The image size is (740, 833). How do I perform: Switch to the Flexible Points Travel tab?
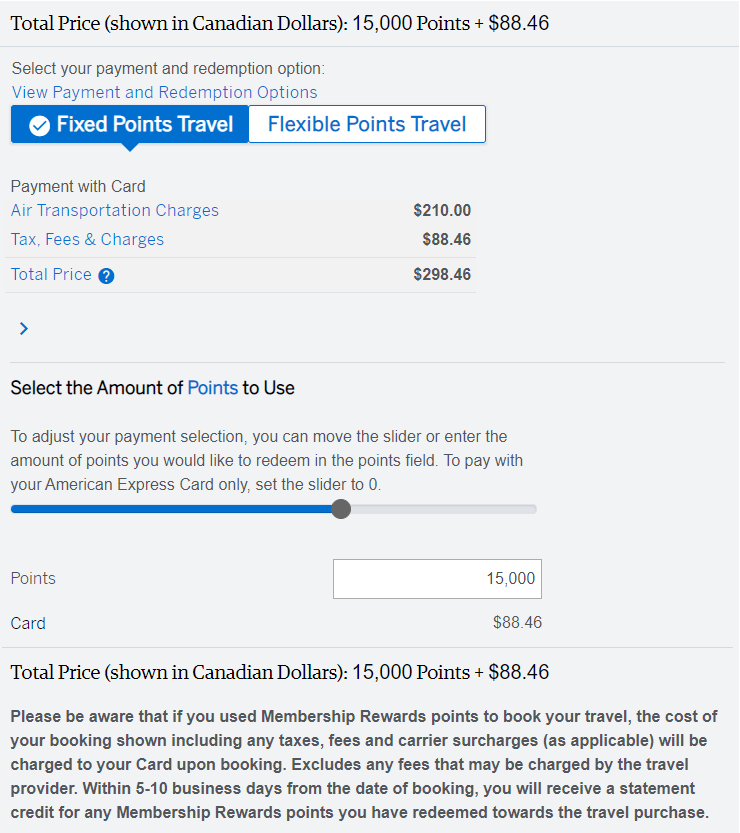coord(366,125)
